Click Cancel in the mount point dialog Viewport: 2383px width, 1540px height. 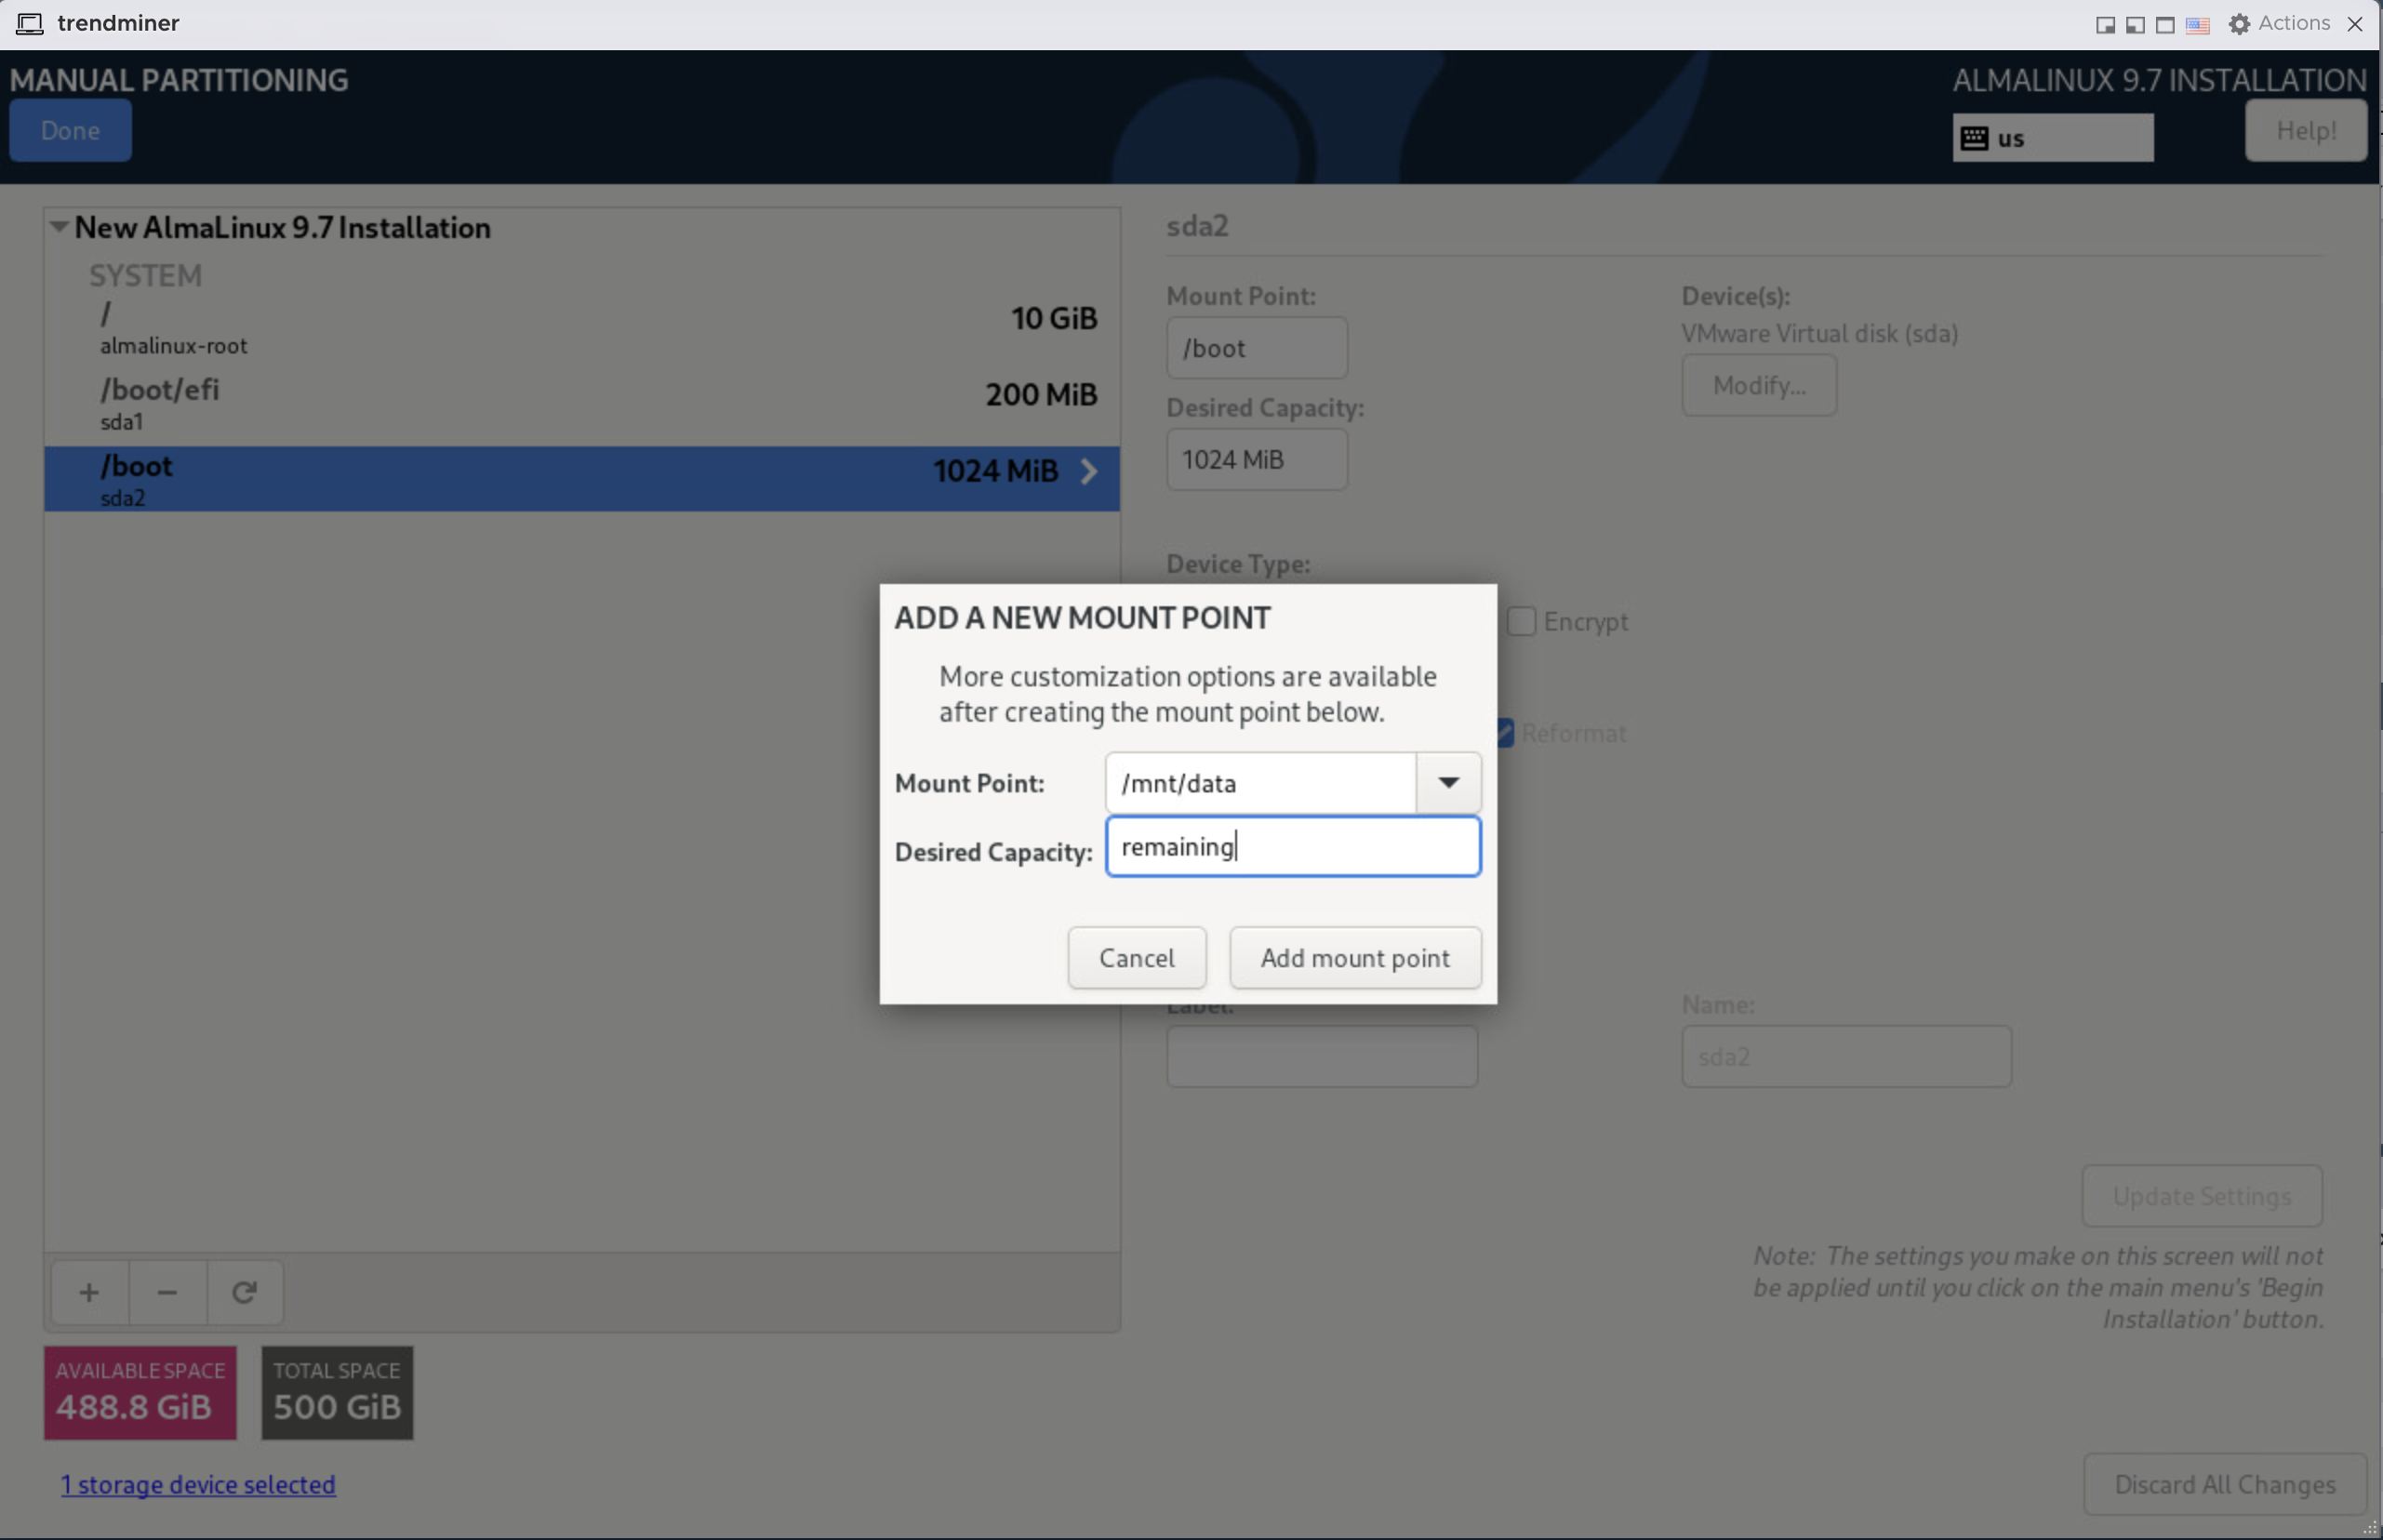pos(1136,958)
